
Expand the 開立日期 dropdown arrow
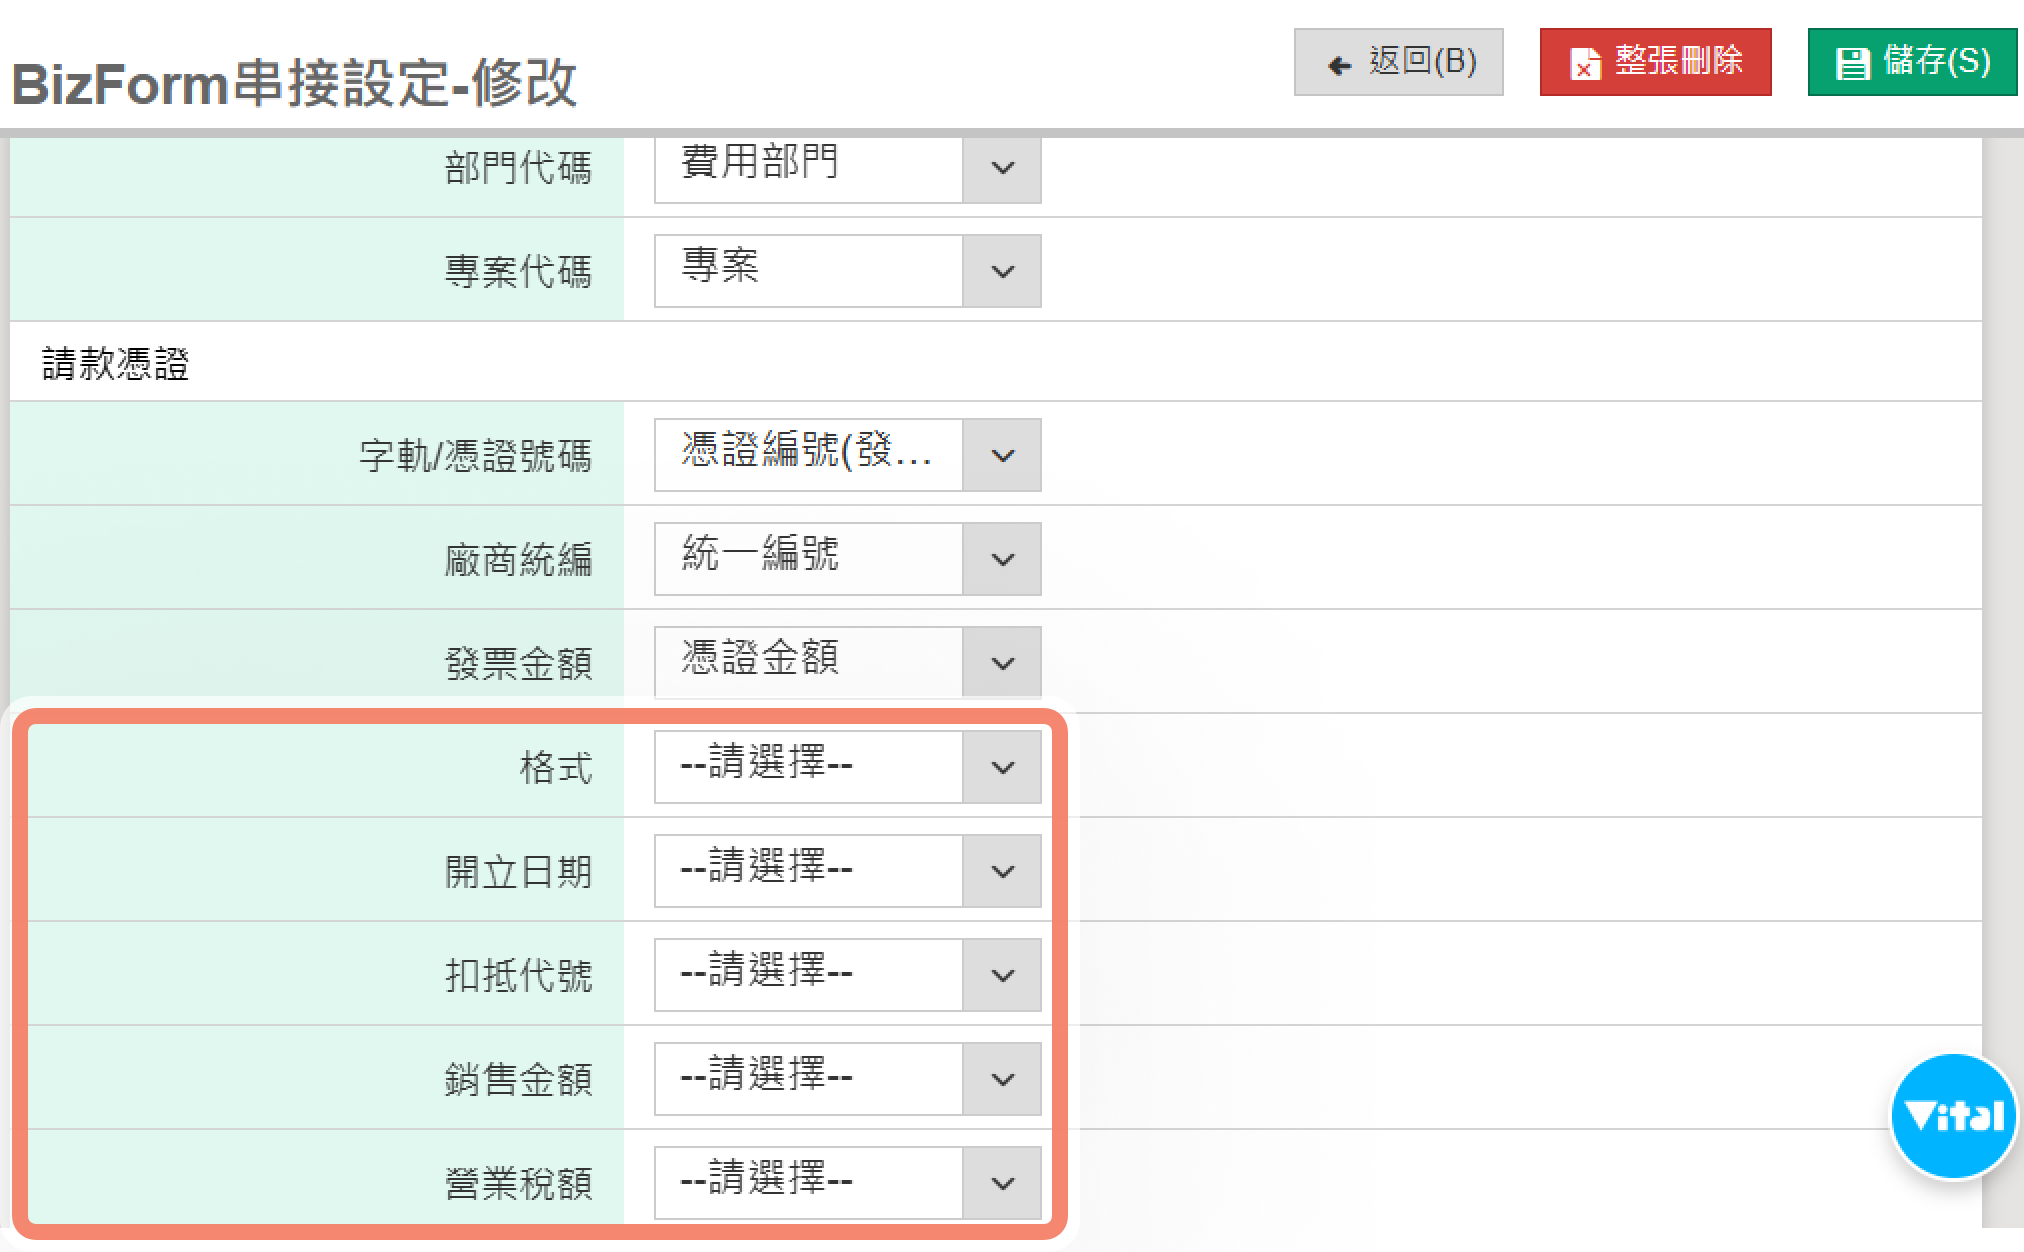pos(1002,871)
